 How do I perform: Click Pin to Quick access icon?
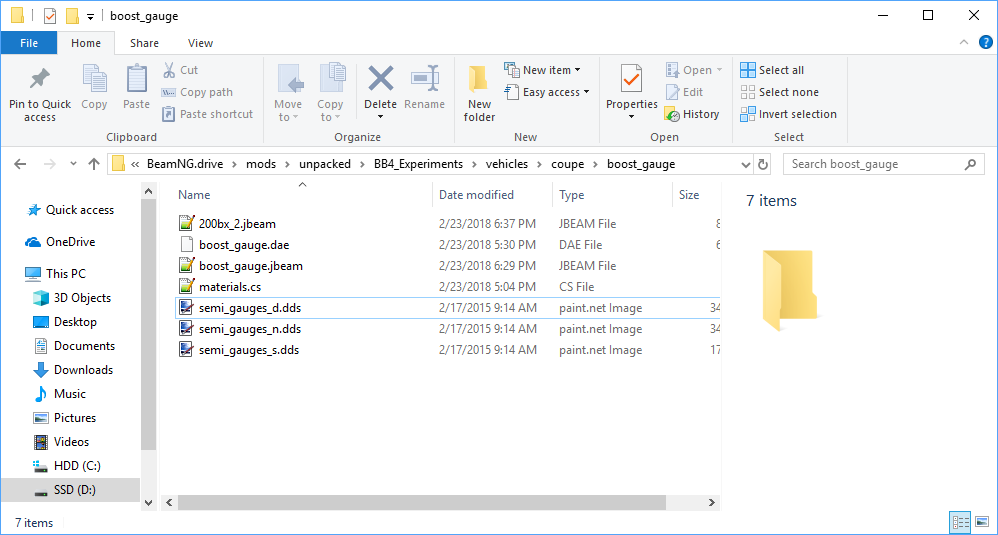(x=39, y=80)
